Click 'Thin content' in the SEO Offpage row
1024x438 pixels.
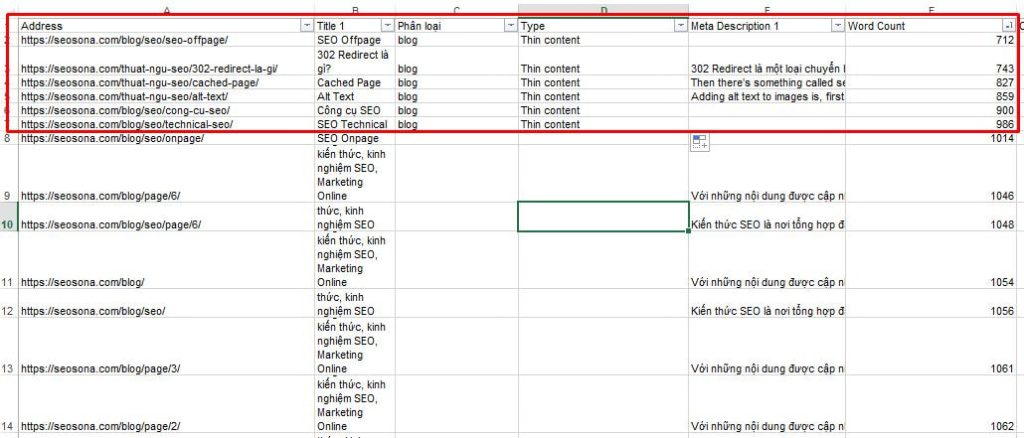[550, 40]
